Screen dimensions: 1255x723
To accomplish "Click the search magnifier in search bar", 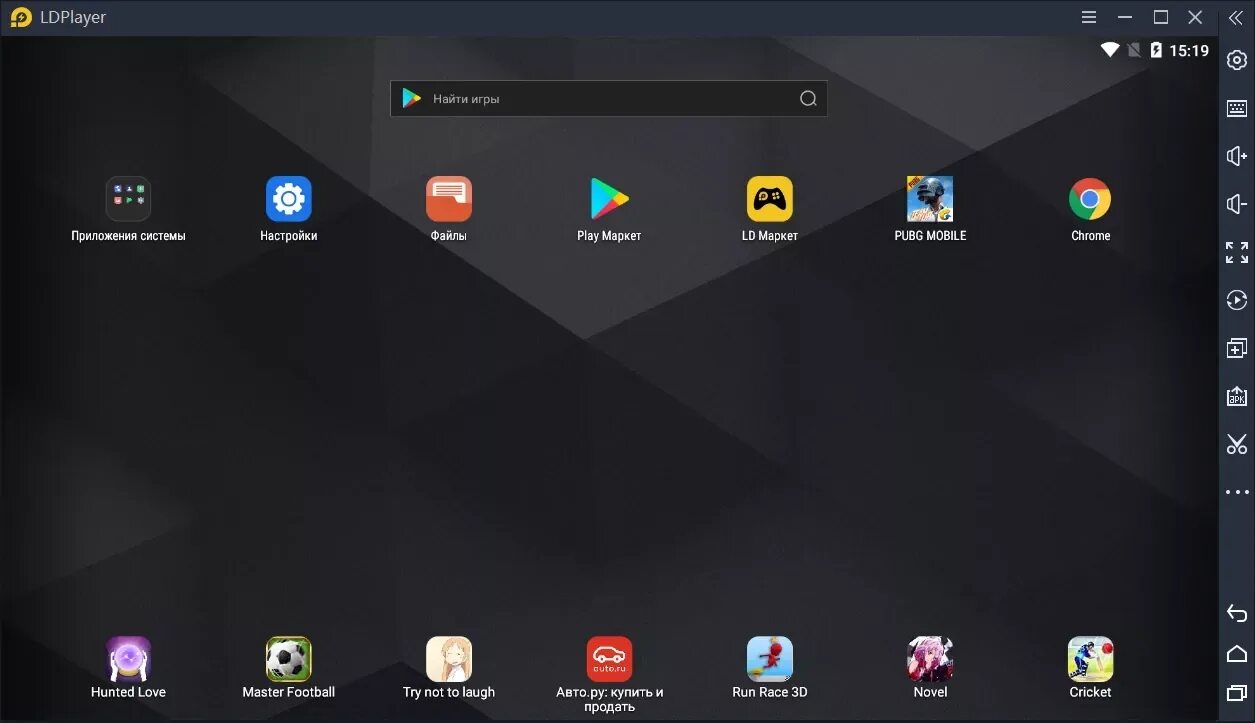I will 808,98.
